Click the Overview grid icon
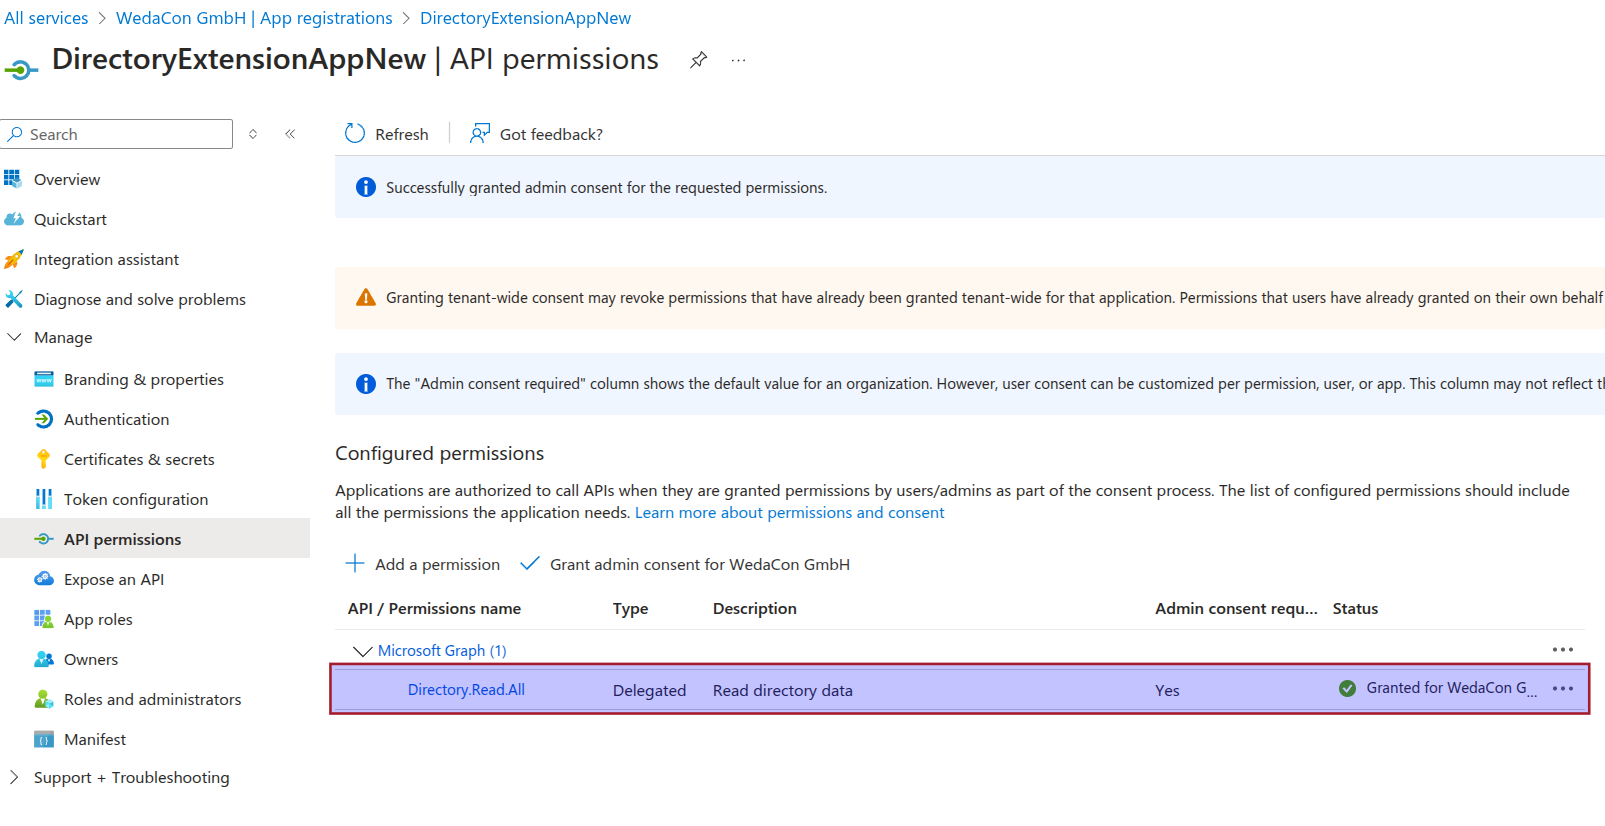 (x=13, y=179)
